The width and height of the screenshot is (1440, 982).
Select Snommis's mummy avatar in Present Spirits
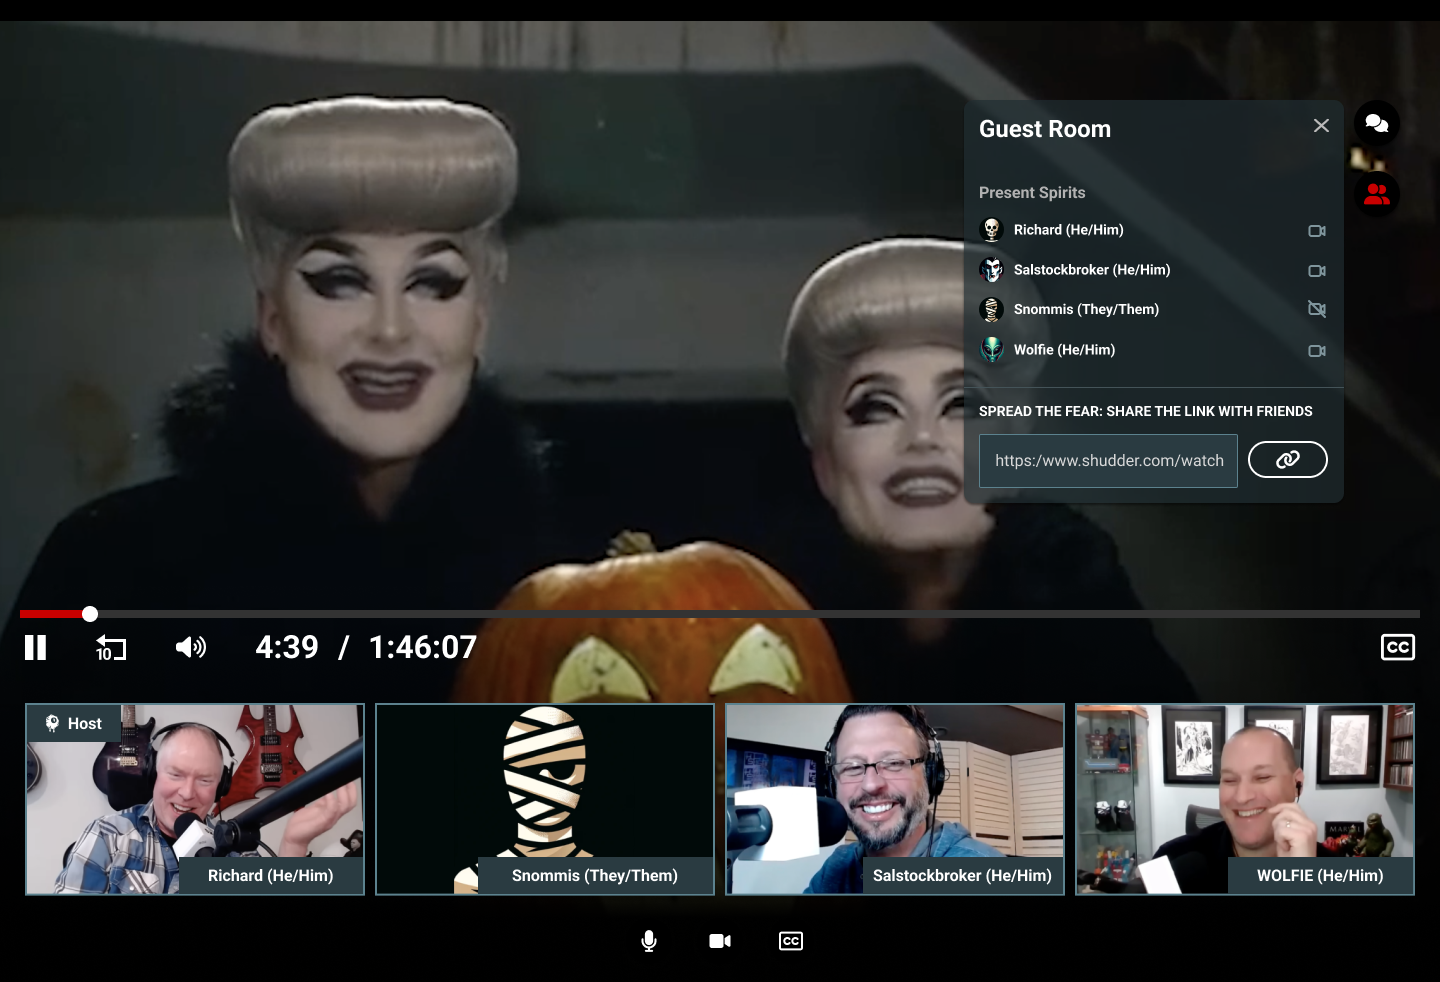[992, 310]
